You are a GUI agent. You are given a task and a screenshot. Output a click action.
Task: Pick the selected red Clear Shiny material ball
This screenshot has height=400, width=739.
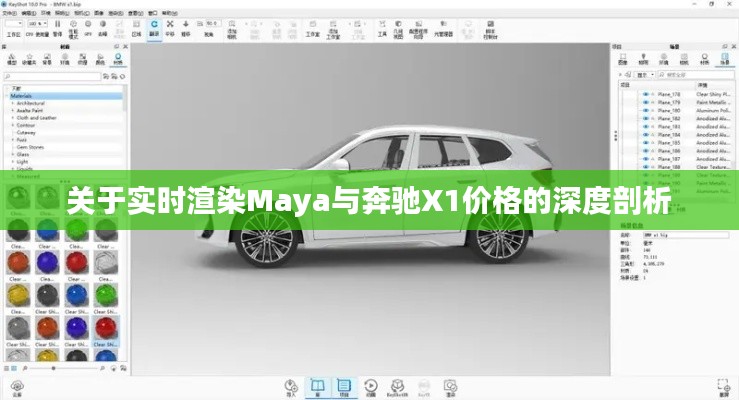(106, 327)
